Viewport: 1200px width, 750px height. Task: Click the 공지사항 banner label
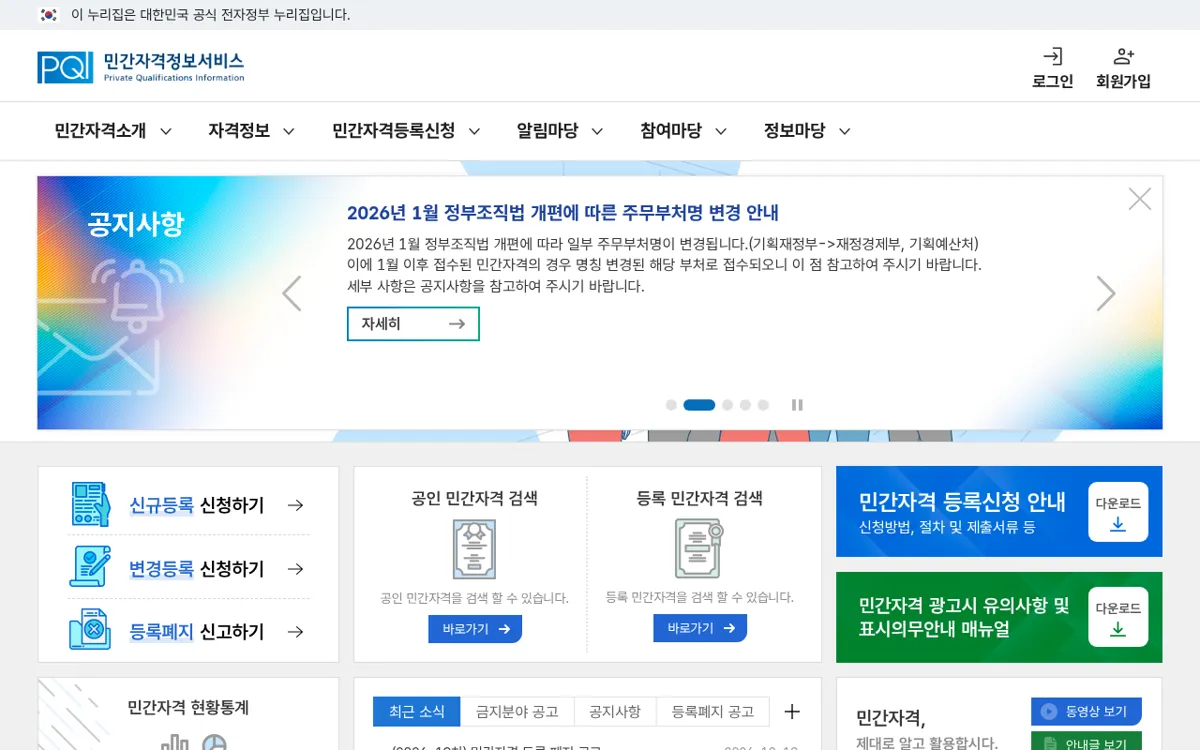pyautogui.click(x=136, y=223)
